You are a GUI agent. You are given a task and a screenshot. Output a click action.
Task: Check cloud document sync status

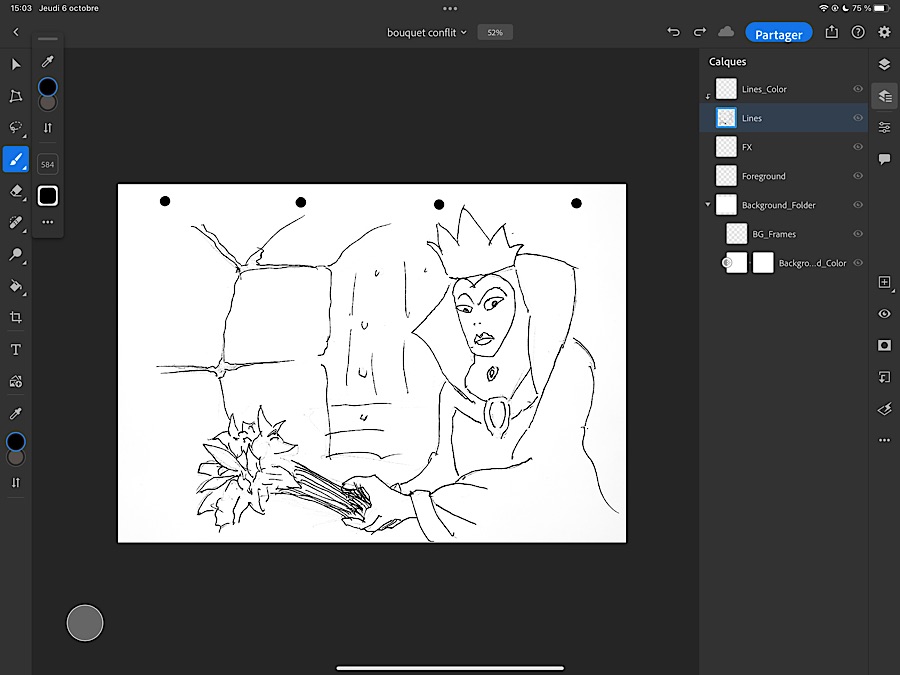[726, 32]
